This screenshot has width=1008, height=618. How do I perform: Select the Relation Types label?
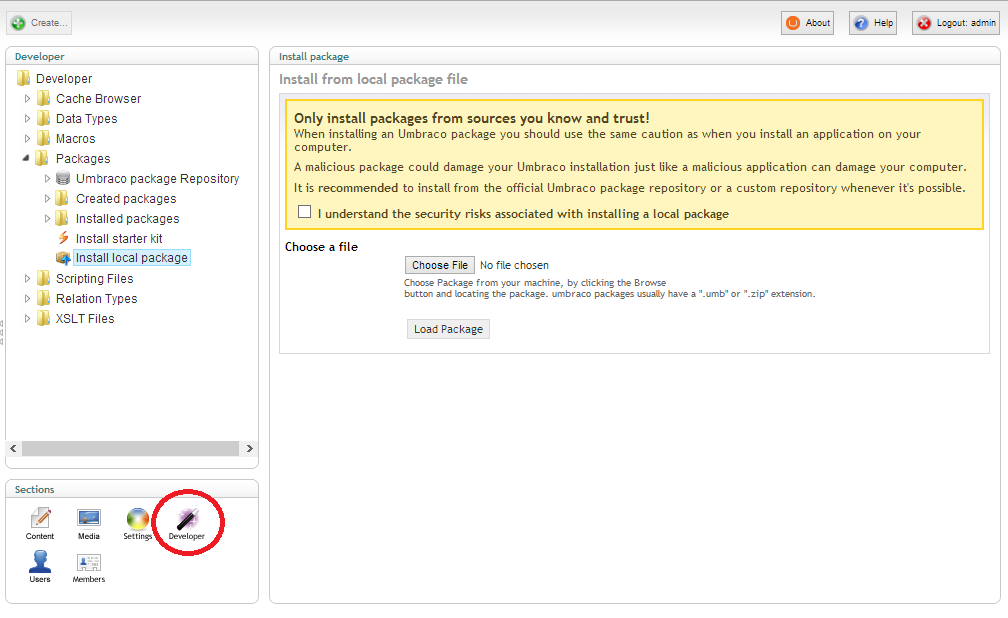[x=96, y=298]
